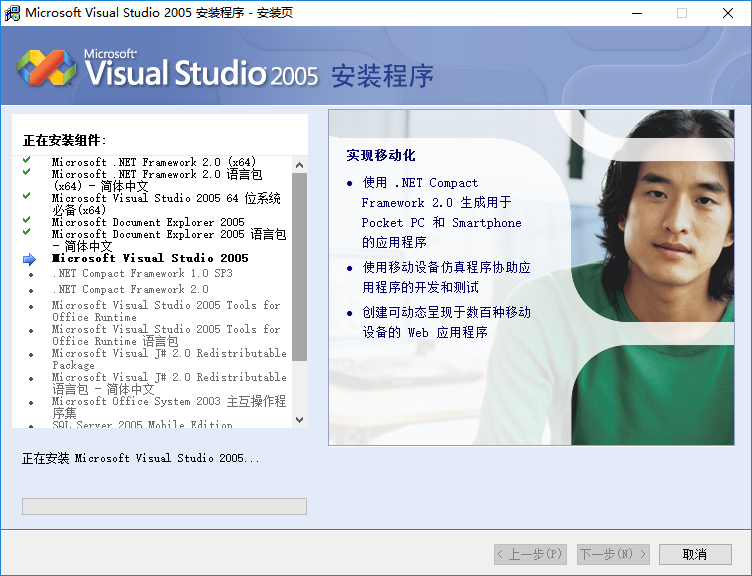Select Microsoft Document Explorer 2005 entry

pyautogui.click(x=148, y=222)
